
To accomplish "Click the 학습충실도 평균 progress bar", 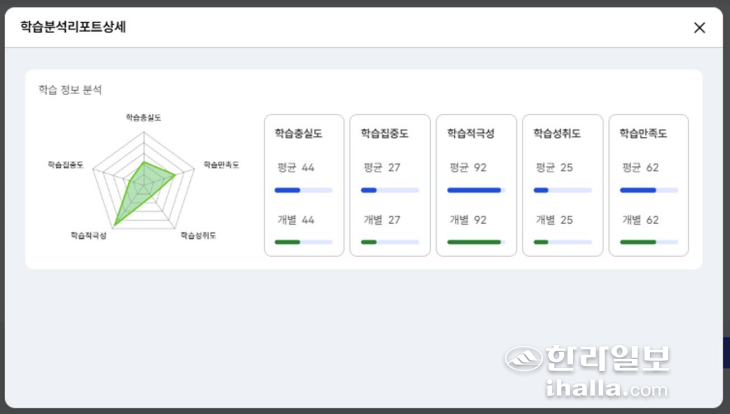I will (303, 190).
